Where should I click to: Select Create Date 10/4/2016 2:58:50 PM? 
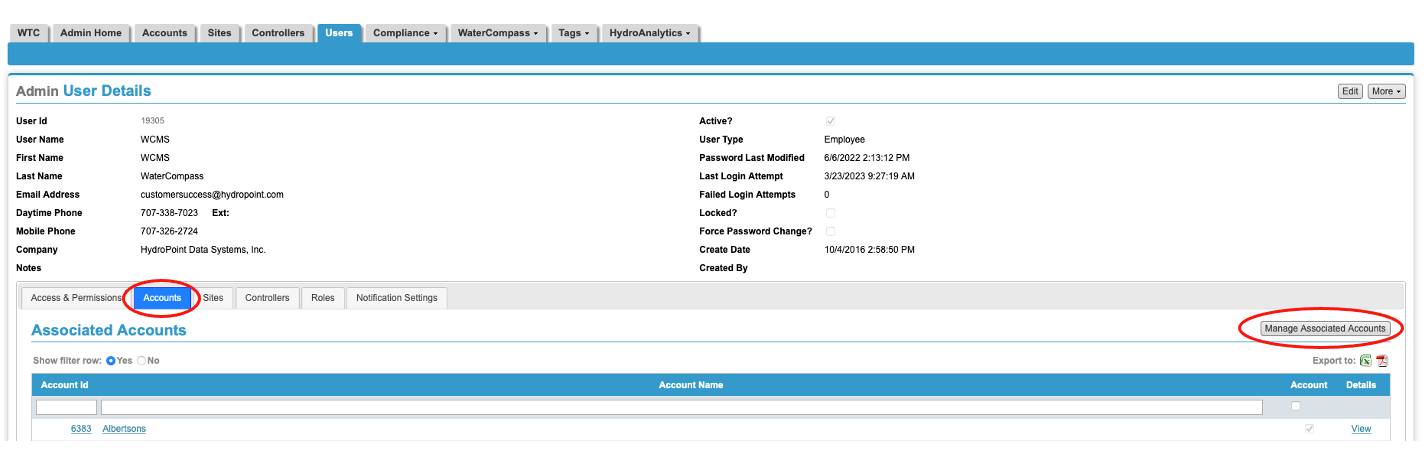[869, 250]
